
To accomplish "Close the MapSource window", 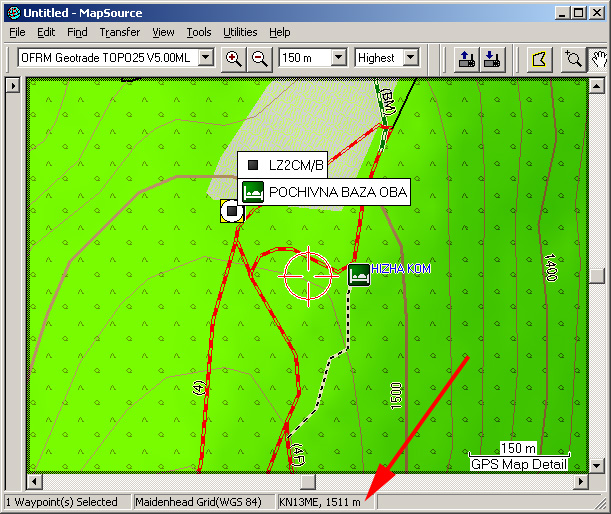I will pos(597,13).
